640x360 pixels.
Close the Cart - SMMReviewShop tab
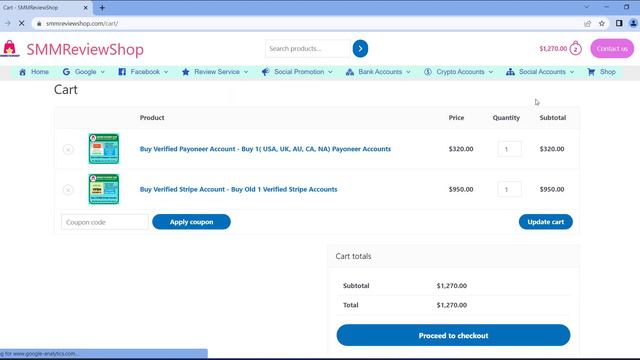click(85, 7)
